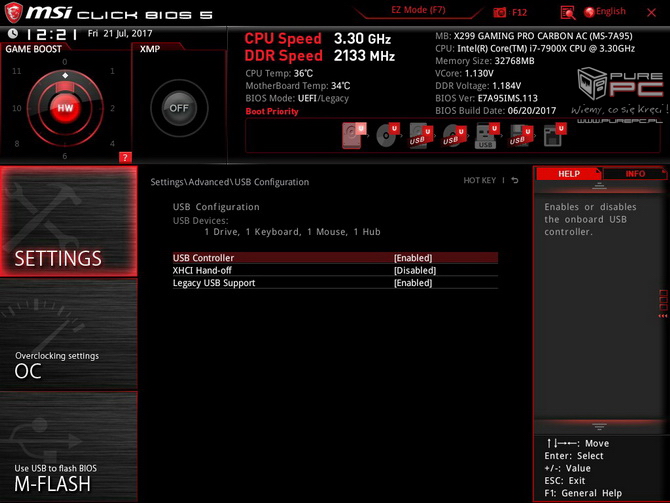Image resolution: width=670 pixels, height=503 pixels.
Task: Click the BIOS Mode UEFI/Legacy text
Action: [297, 98]
